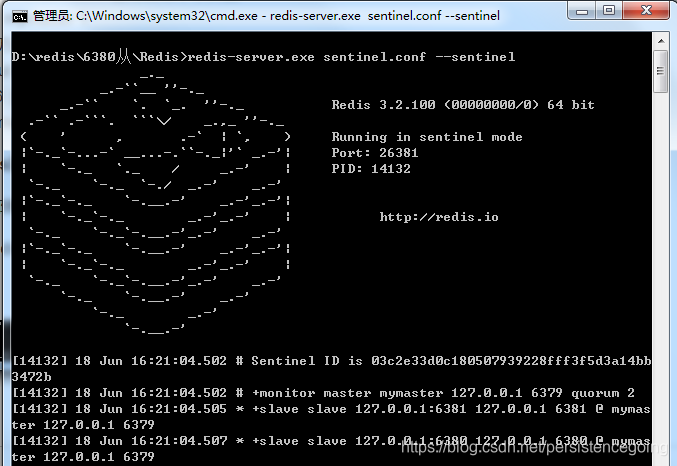The width and height of the screenshot is (677, 466).
Task: Maximize the cmd.exe window
Action: 609,10
